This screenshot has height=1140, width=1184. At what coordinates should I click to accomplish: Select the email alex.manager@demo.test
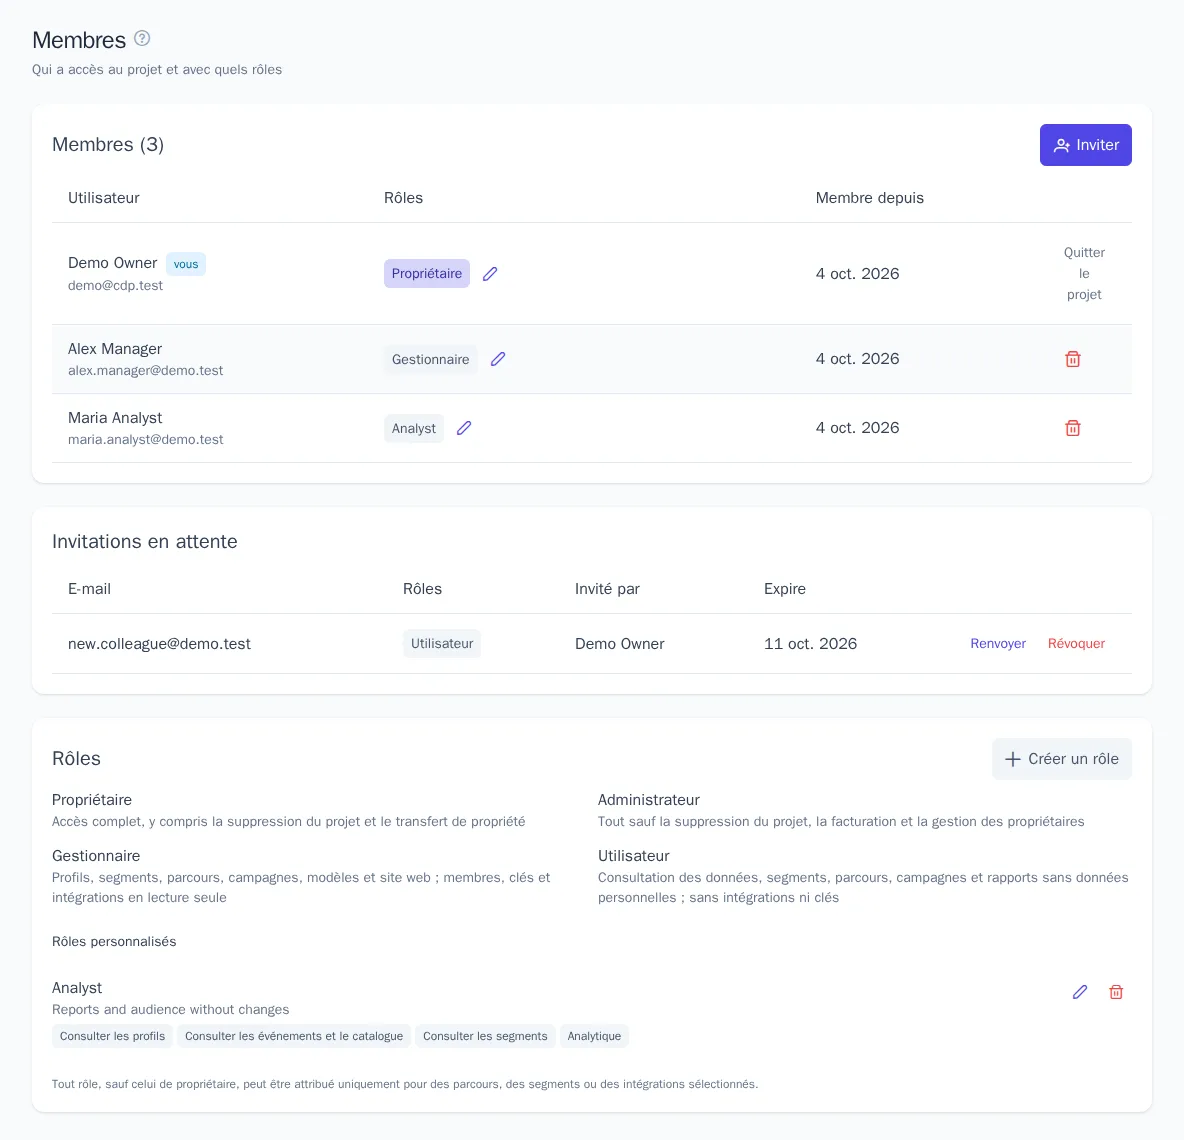(146, 371)
